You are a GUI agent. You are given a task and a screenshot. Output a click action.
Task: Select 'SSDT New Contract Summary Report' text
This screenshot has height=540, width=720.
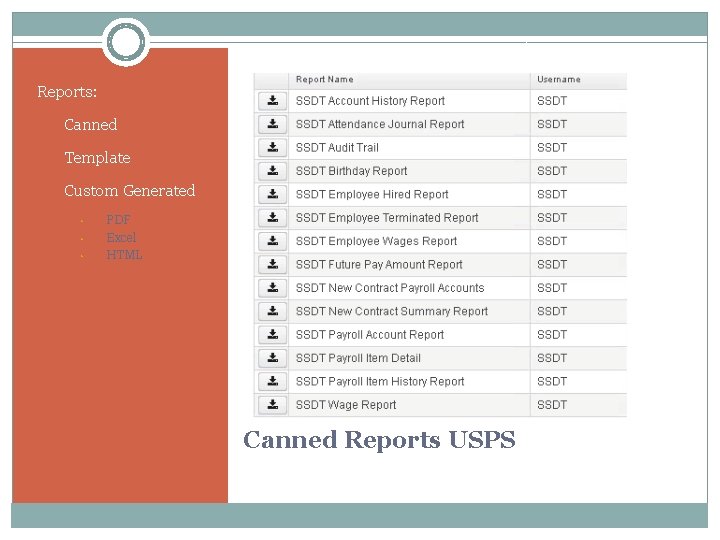click(392, 311)
